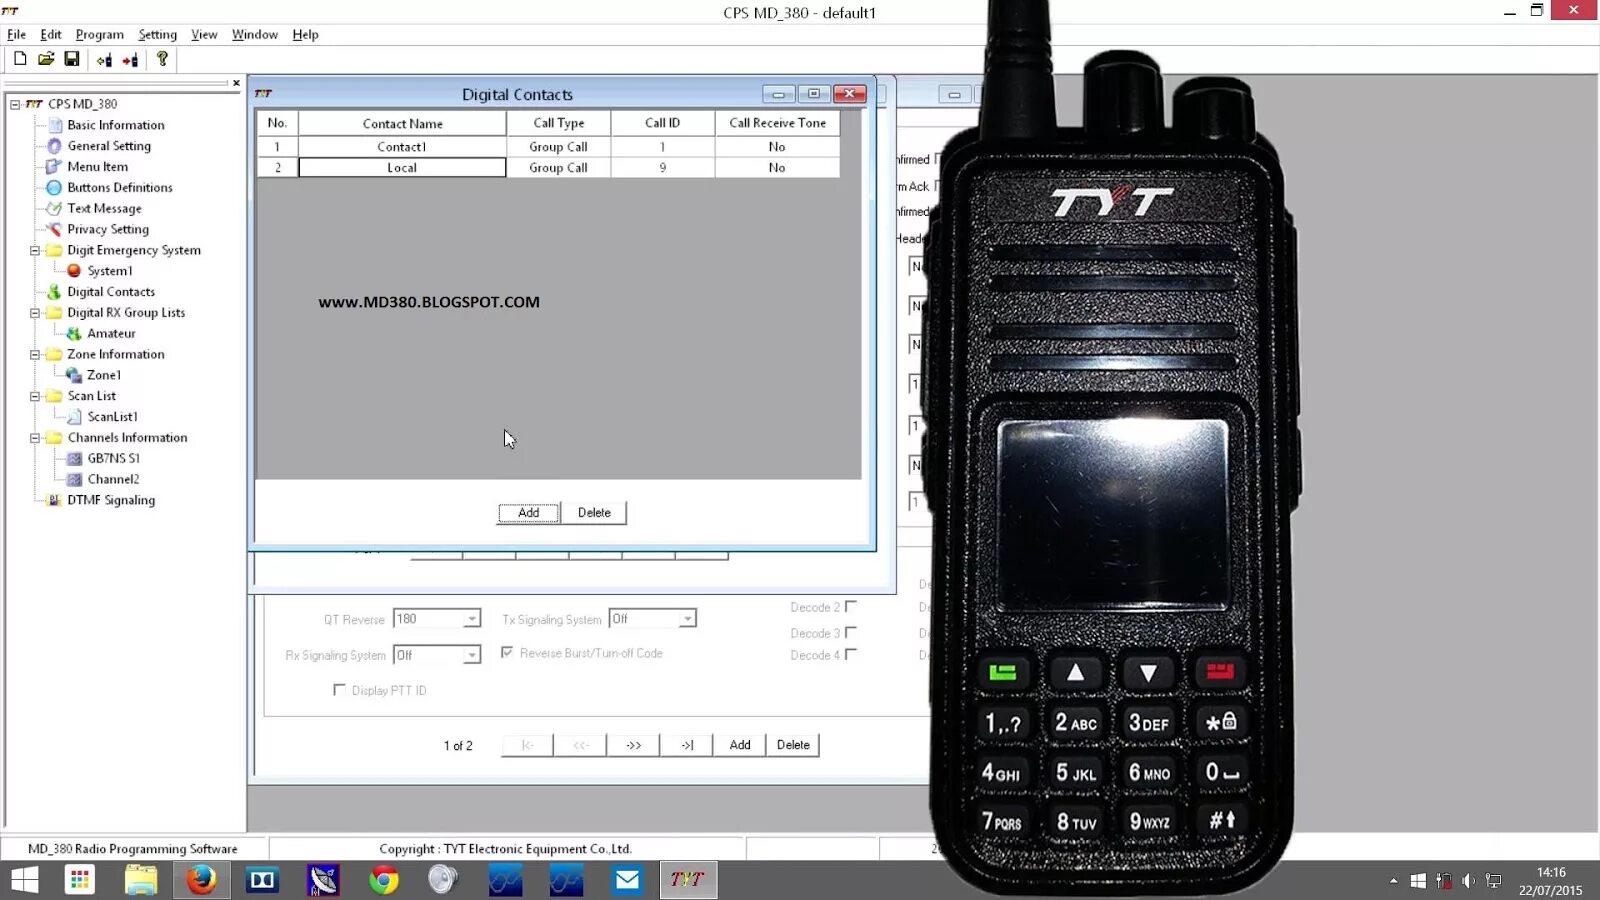Collapse the Zone Information node
This screenshot has width=1600, height=900.
[x=35, y=355]
